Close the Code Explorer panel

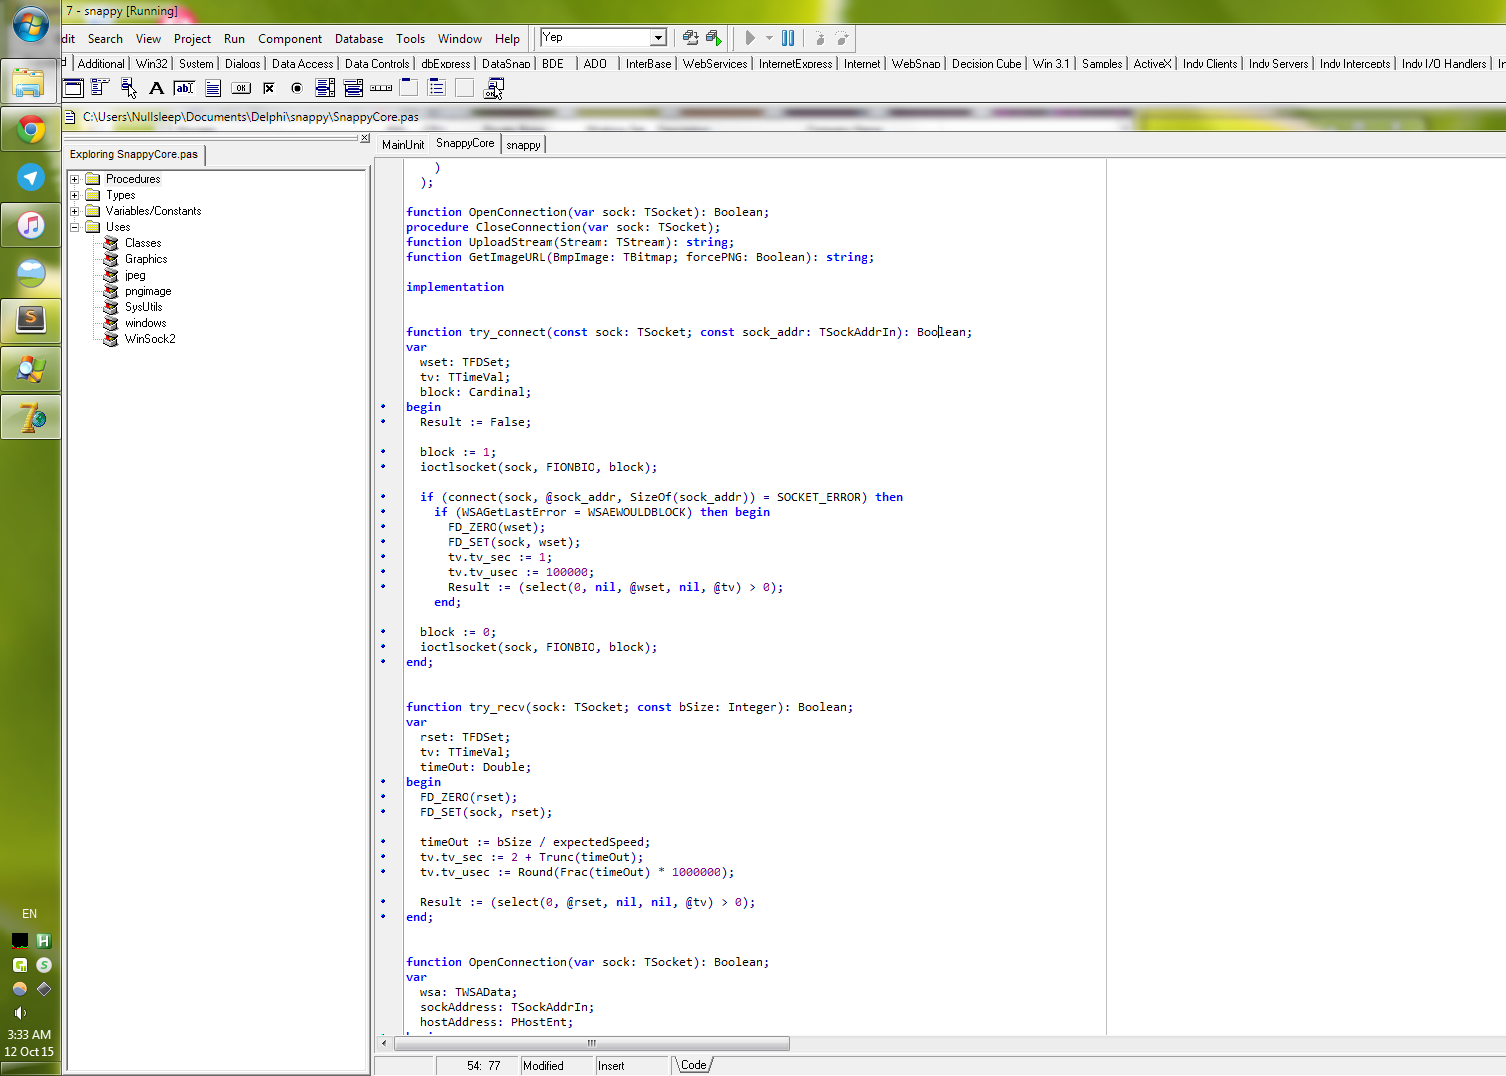[x=365, y=138]
